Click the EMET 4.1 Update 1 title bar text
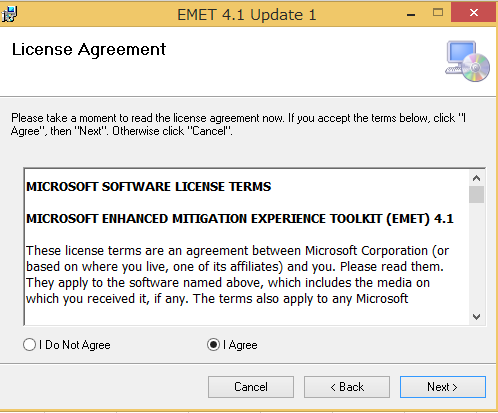The image size is (498, 413). pyautogui.click(x=247, y=15)
